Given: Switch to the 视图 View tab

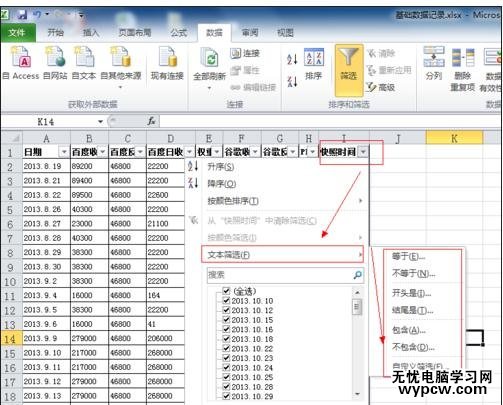Looking at the screenshot, I should (x=285, y=33).
